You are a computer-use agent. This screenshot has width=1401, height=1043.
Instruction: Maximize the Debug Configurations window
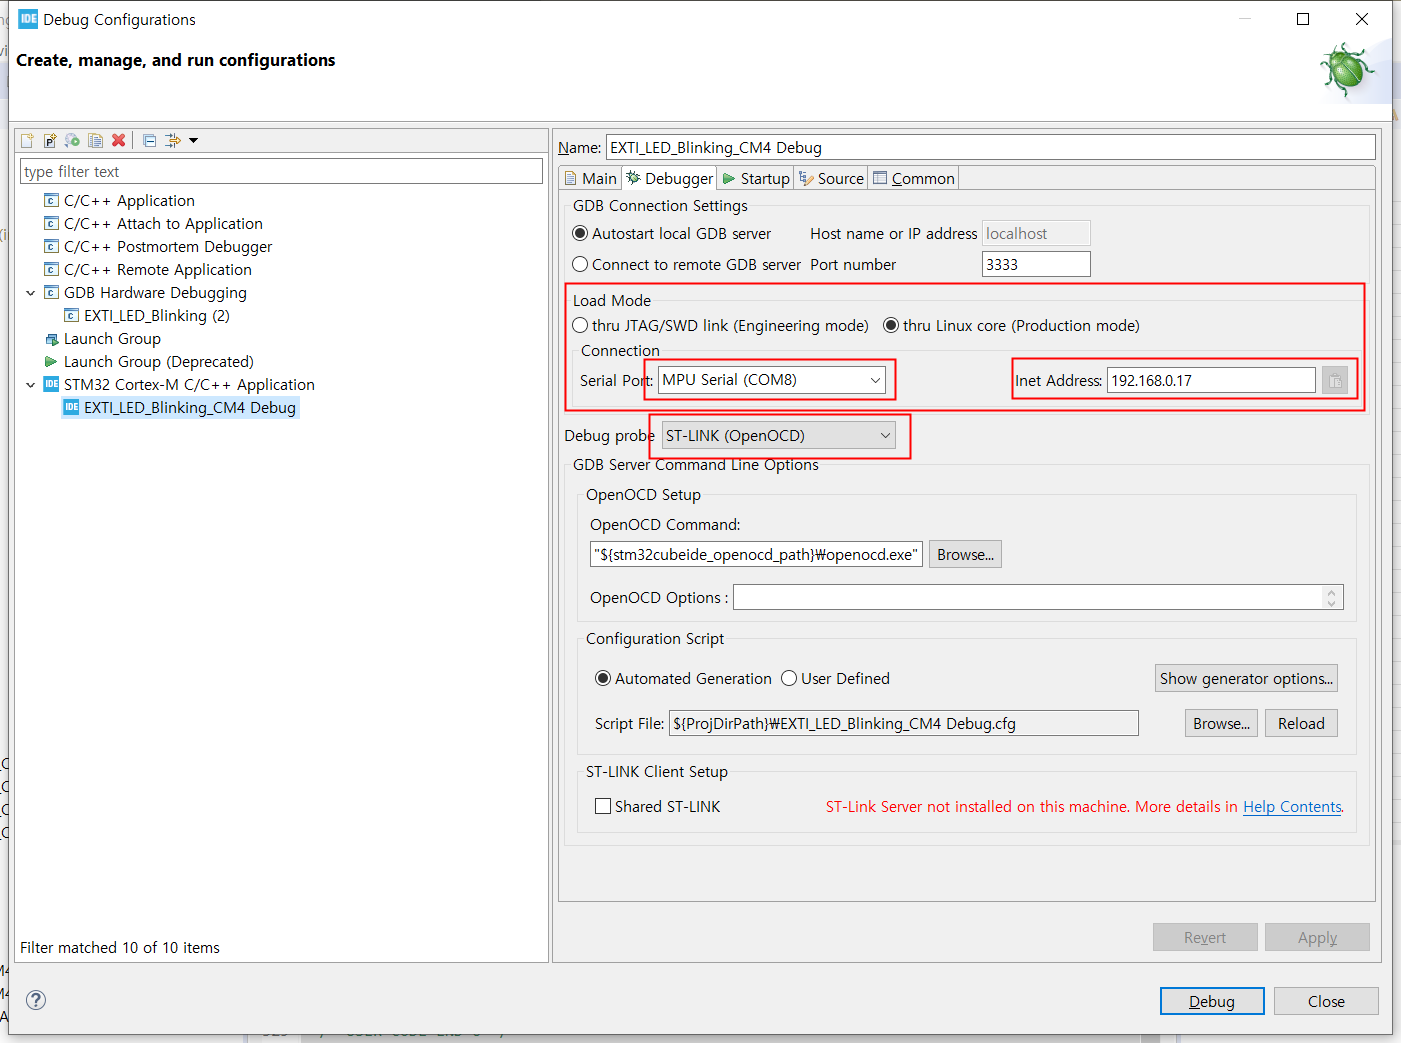pos(1303,19)
